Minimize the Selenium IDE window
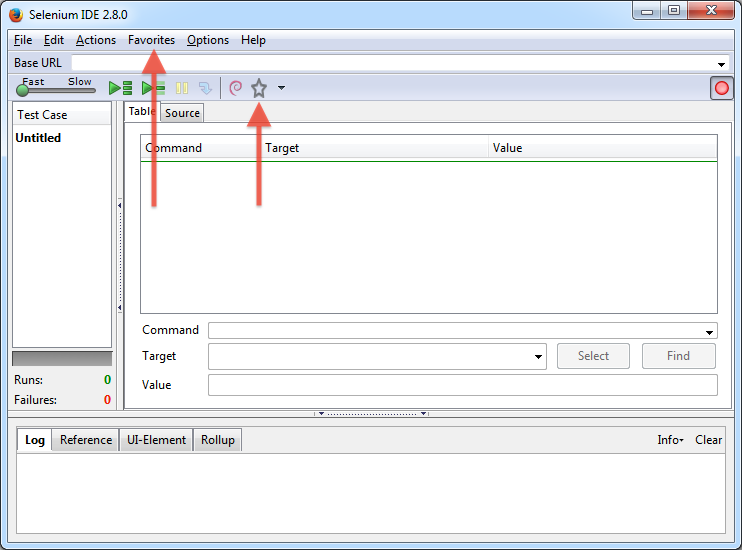 pyautogui.click(x=647, y=11)
